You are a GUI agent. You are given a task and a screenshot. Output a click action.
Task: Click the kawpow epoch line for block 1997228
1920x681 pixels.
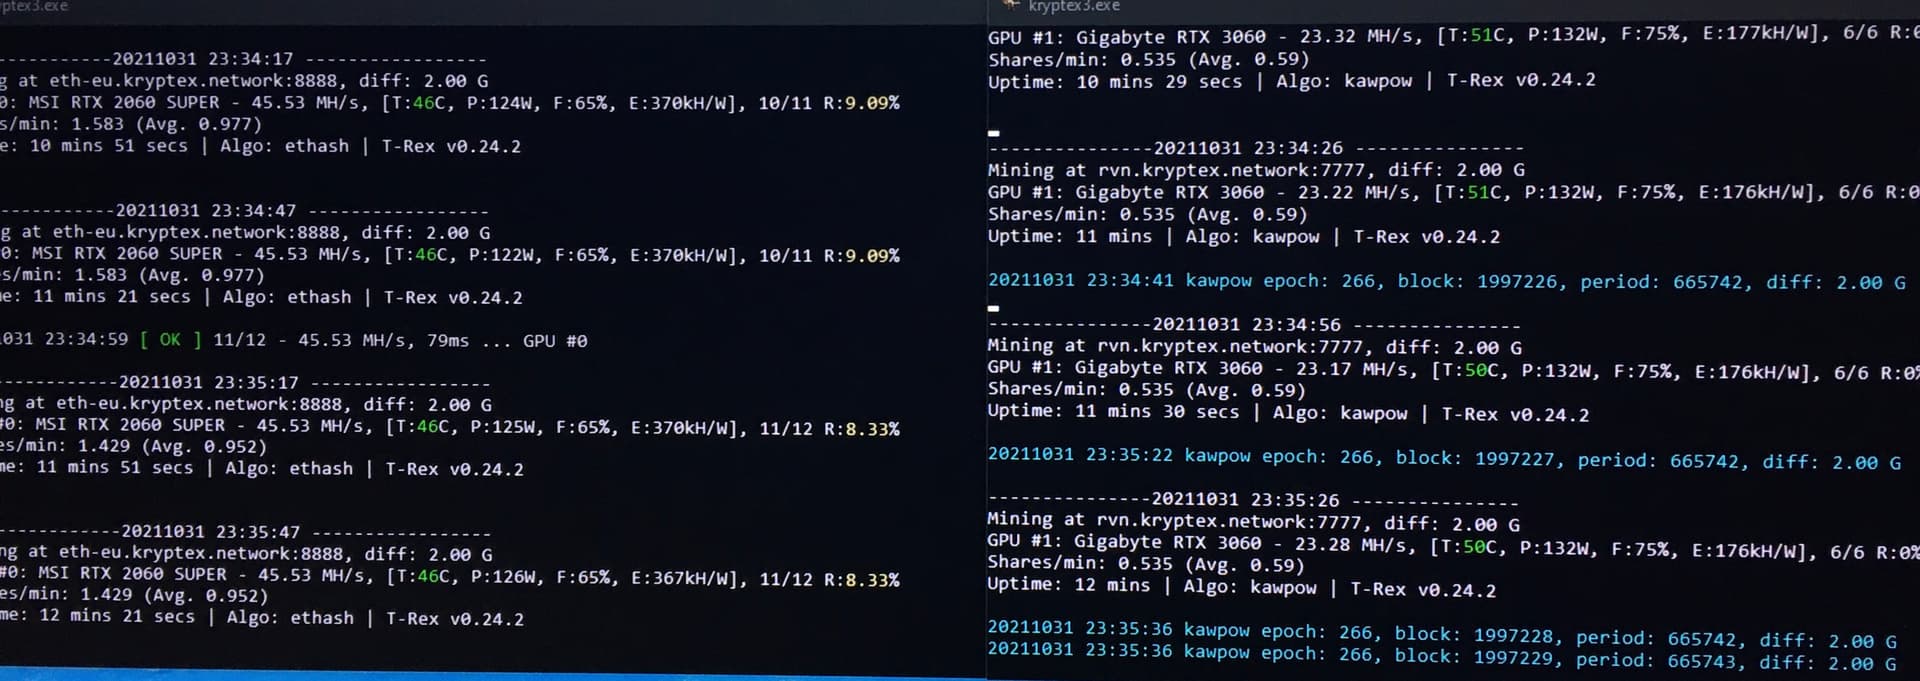(x=1442, y=634)
